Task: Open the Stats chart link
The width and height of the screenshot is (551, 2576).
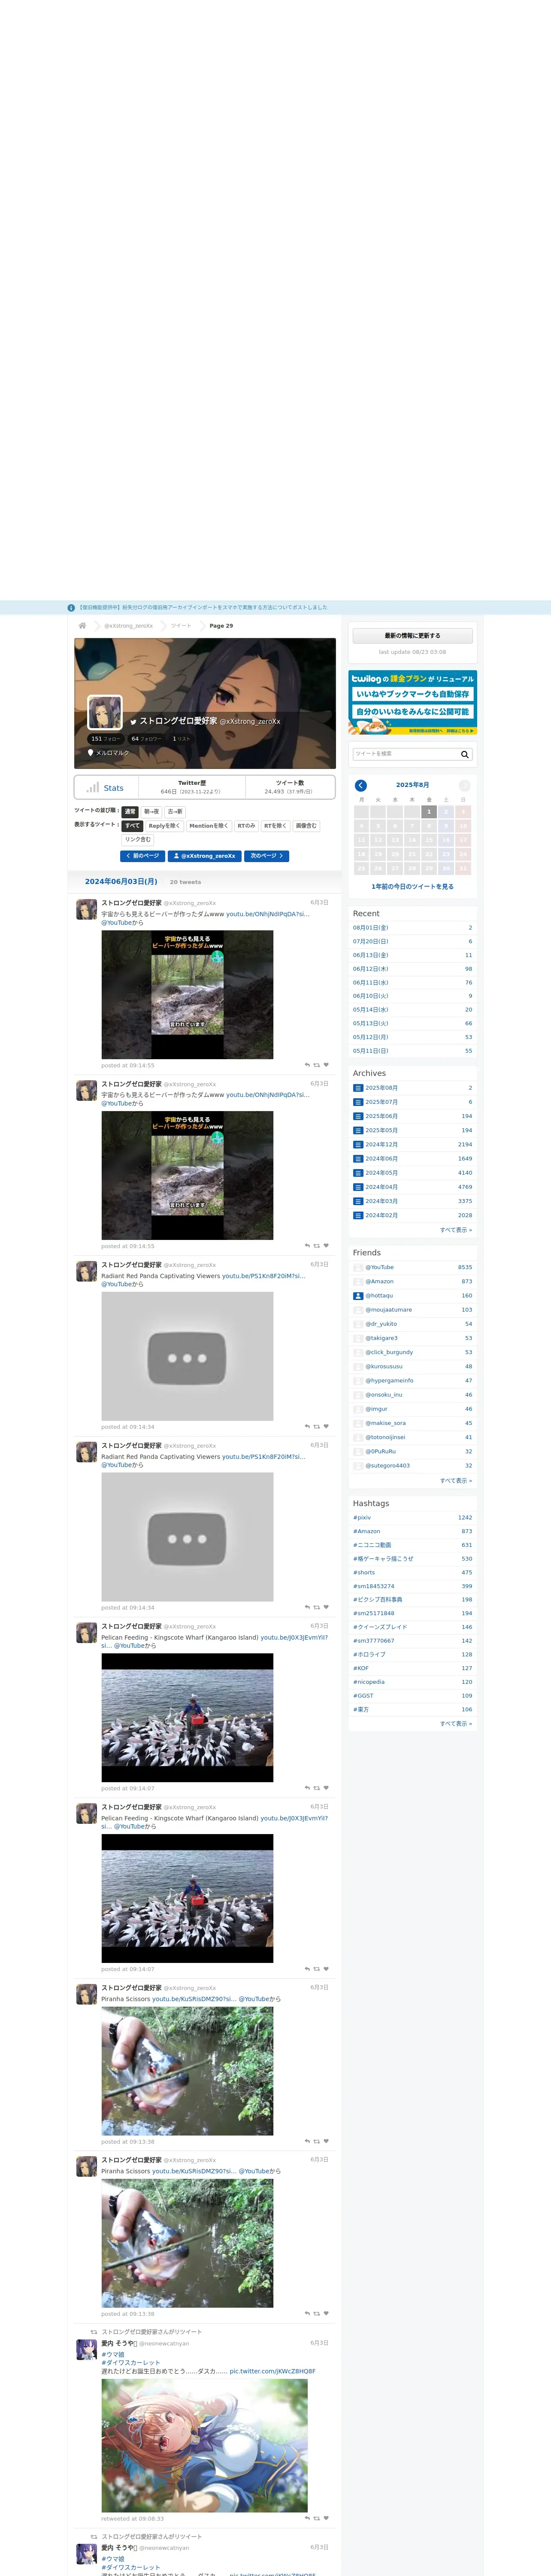Action: 105,788
